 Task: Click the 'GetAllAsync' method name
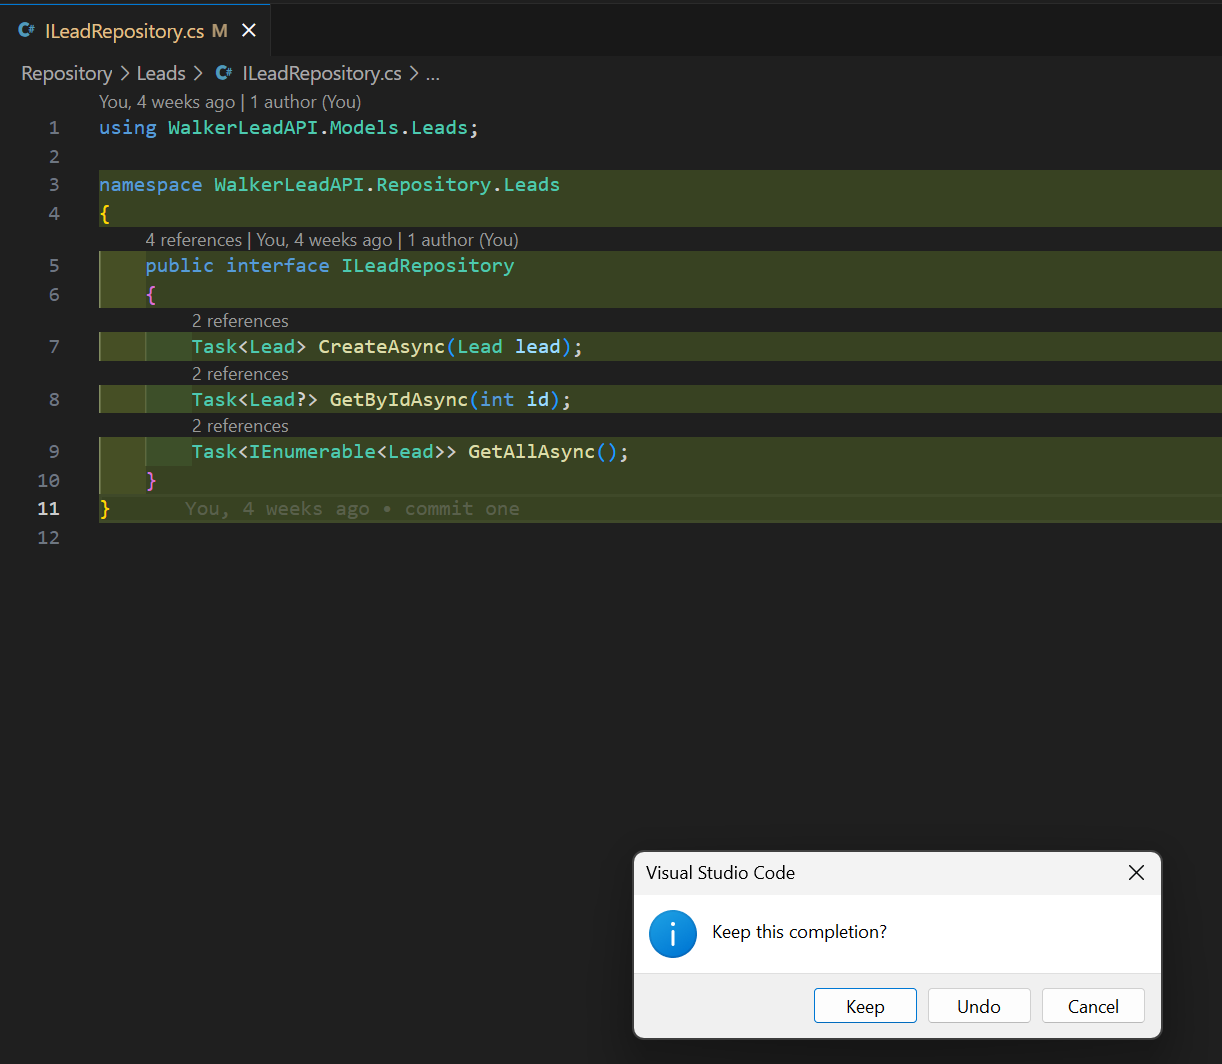click(532, 452)
